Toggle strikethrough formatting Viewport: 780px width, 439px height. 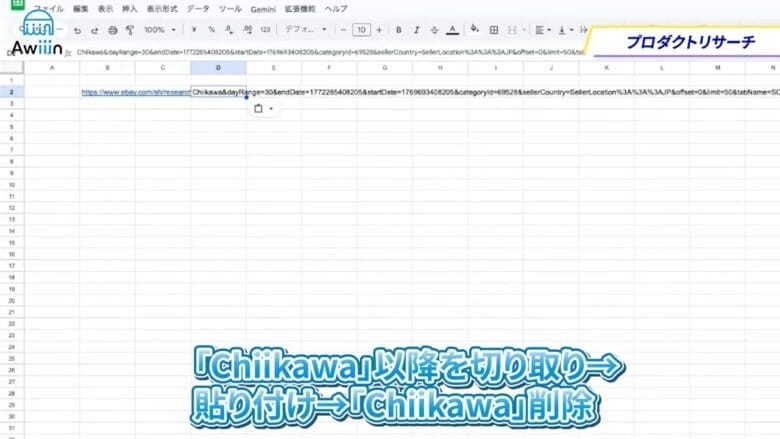click(434, 30)
